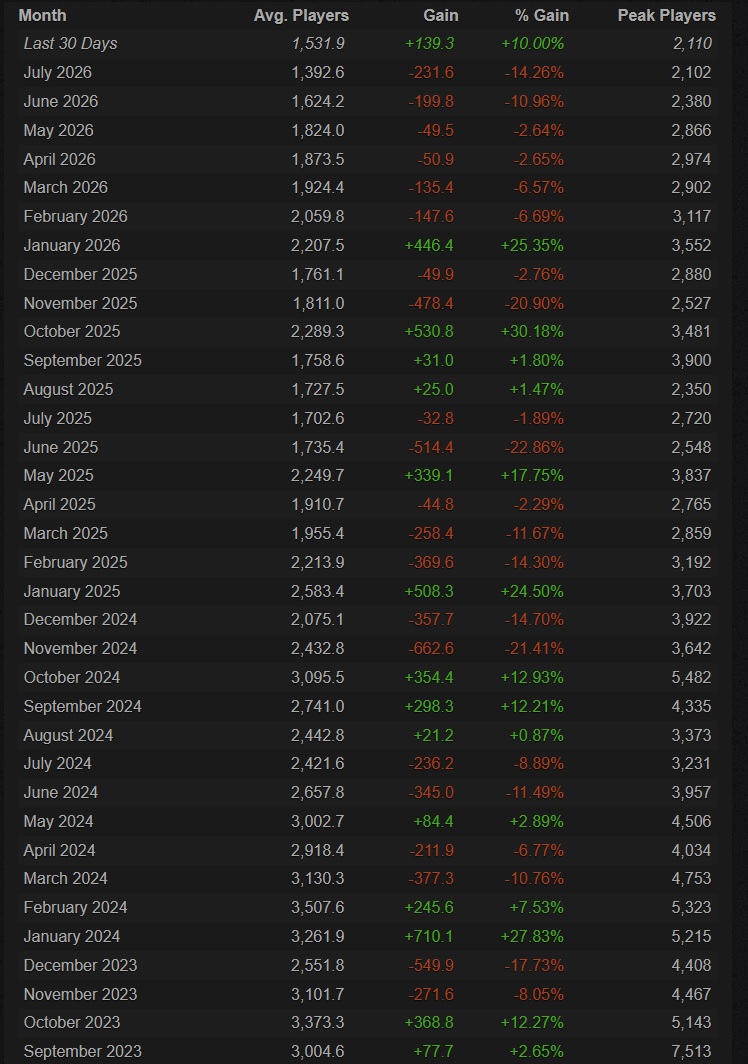
Task: Select the January 2025 month cell
Action: coord(72,591)
